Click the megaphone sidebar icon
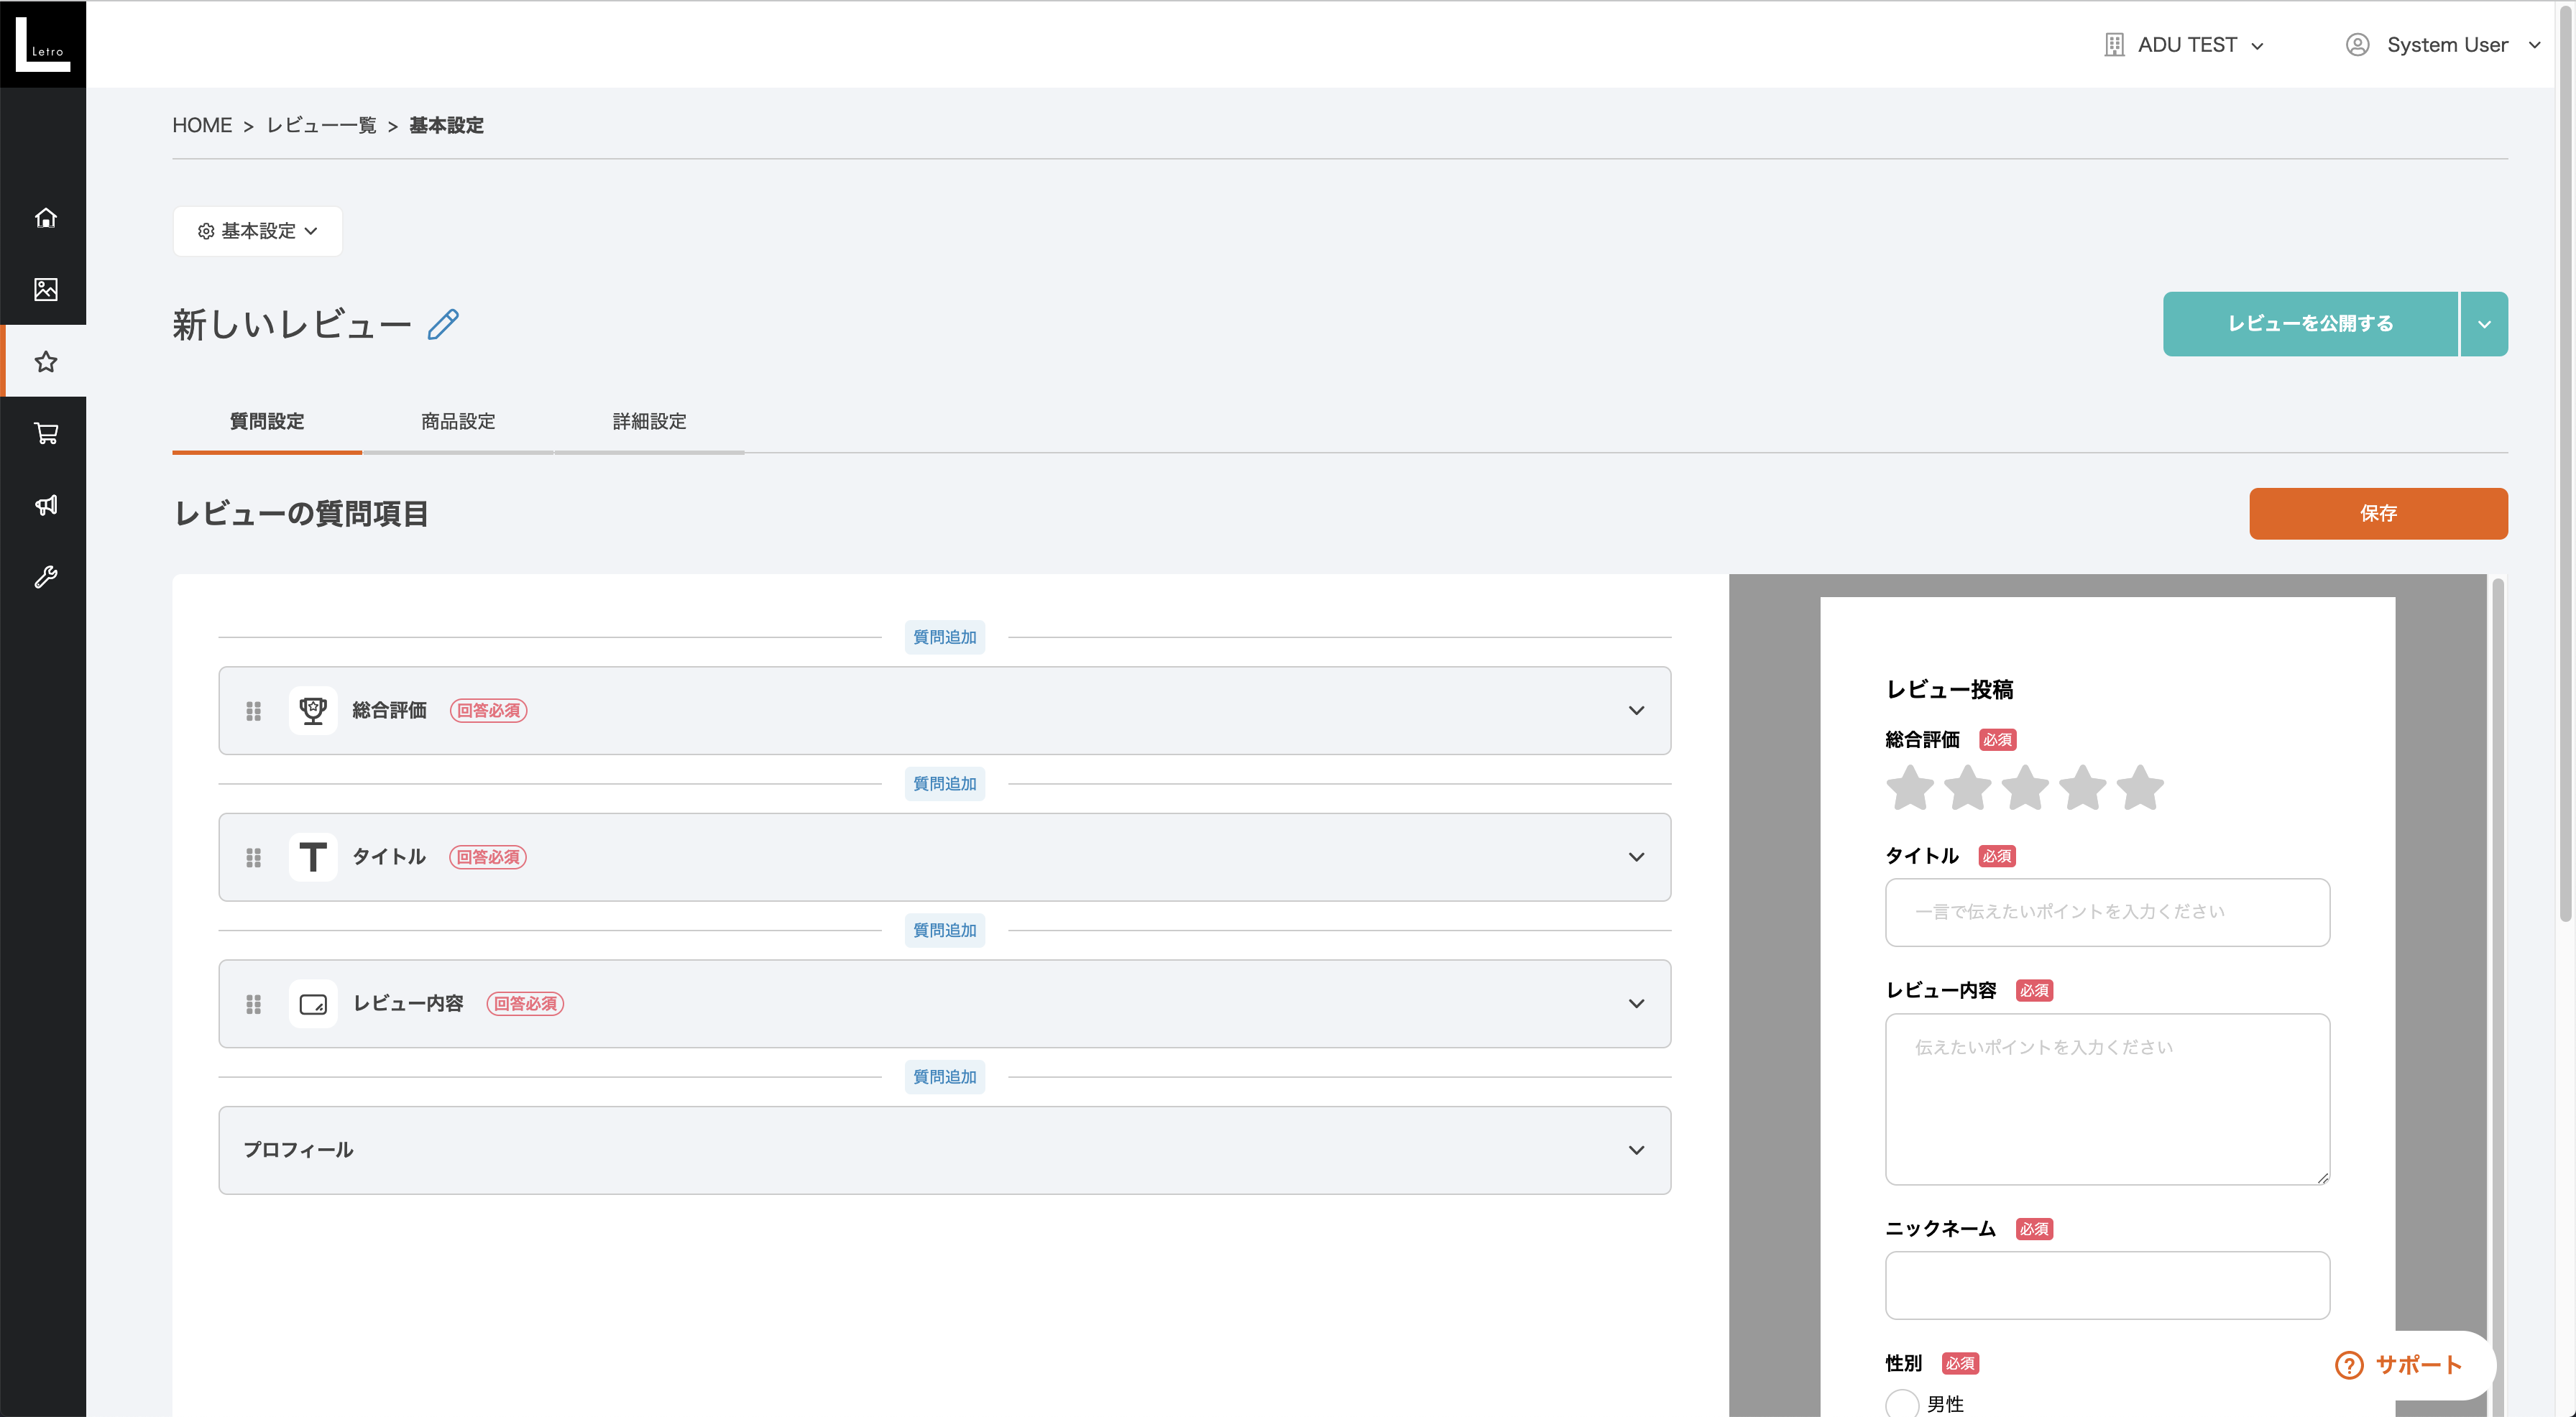 coord(45,505)
